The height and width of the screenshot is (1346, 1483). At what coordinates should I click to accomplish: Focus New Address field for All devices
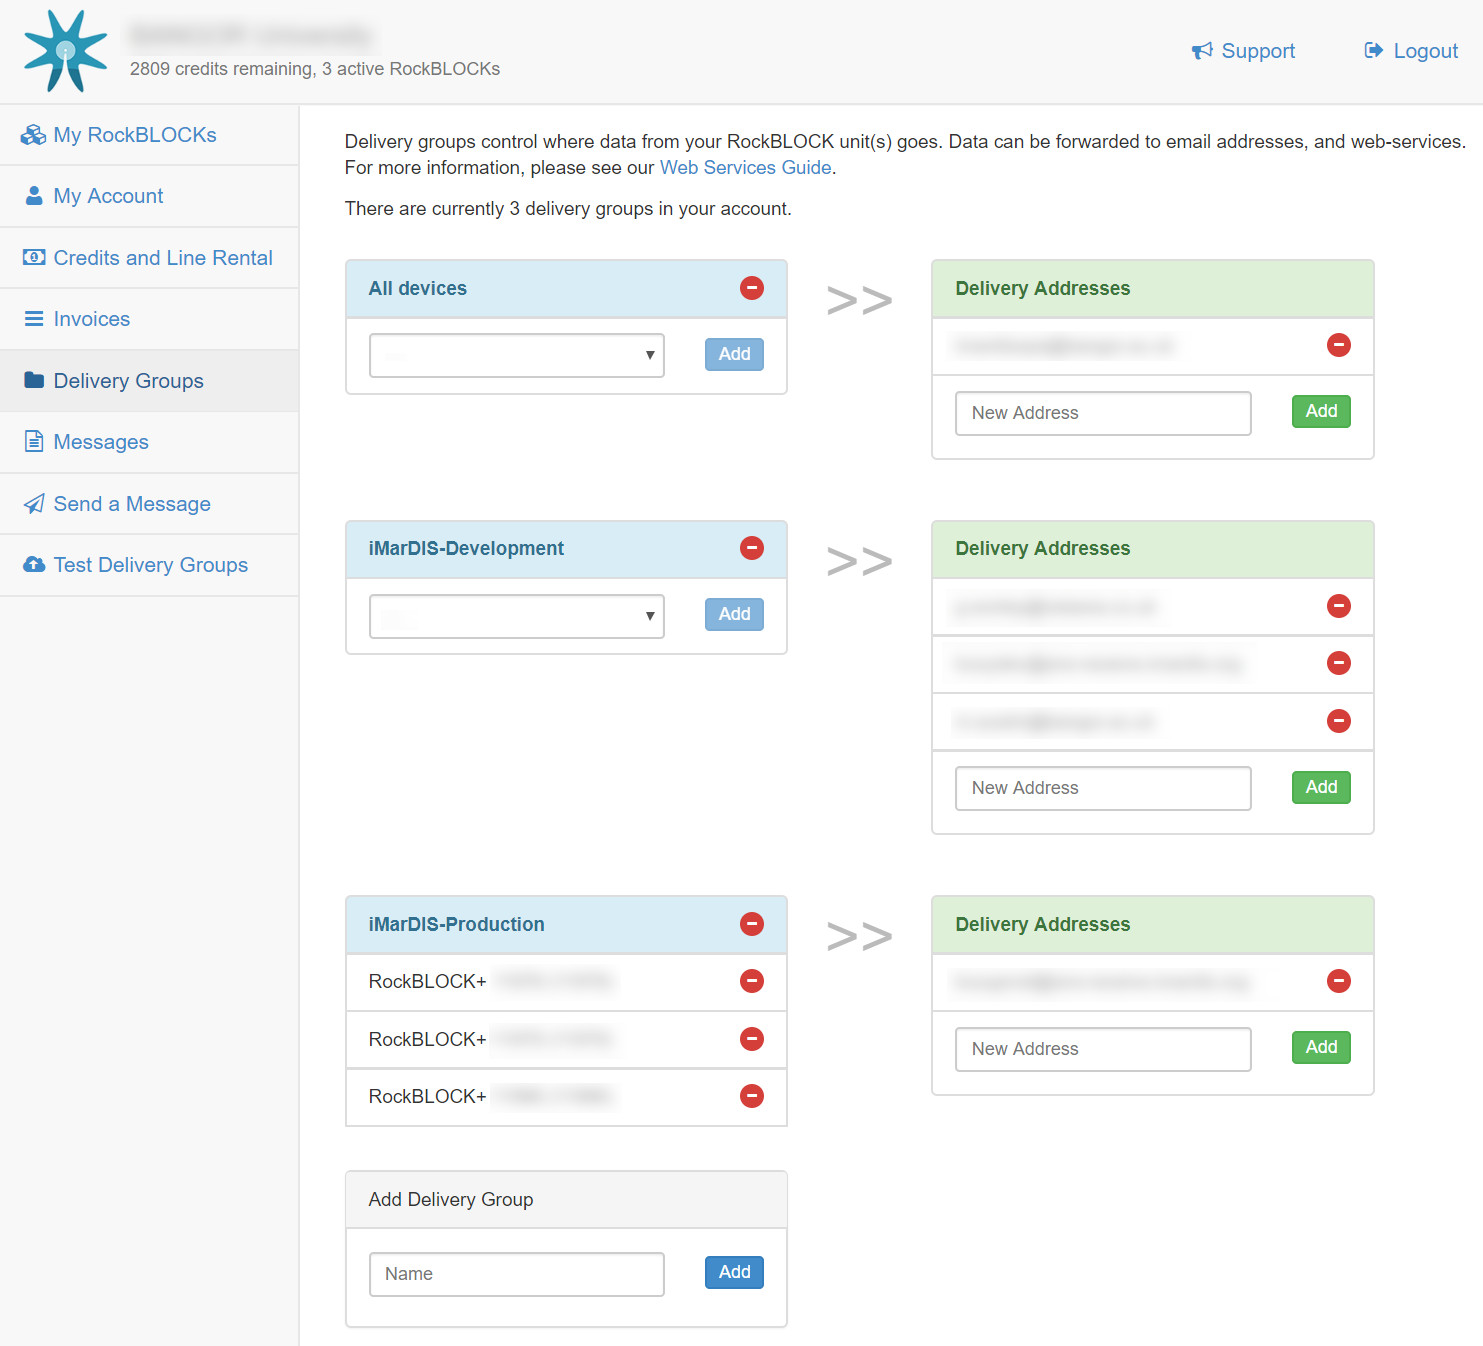tap(1103, 413)
